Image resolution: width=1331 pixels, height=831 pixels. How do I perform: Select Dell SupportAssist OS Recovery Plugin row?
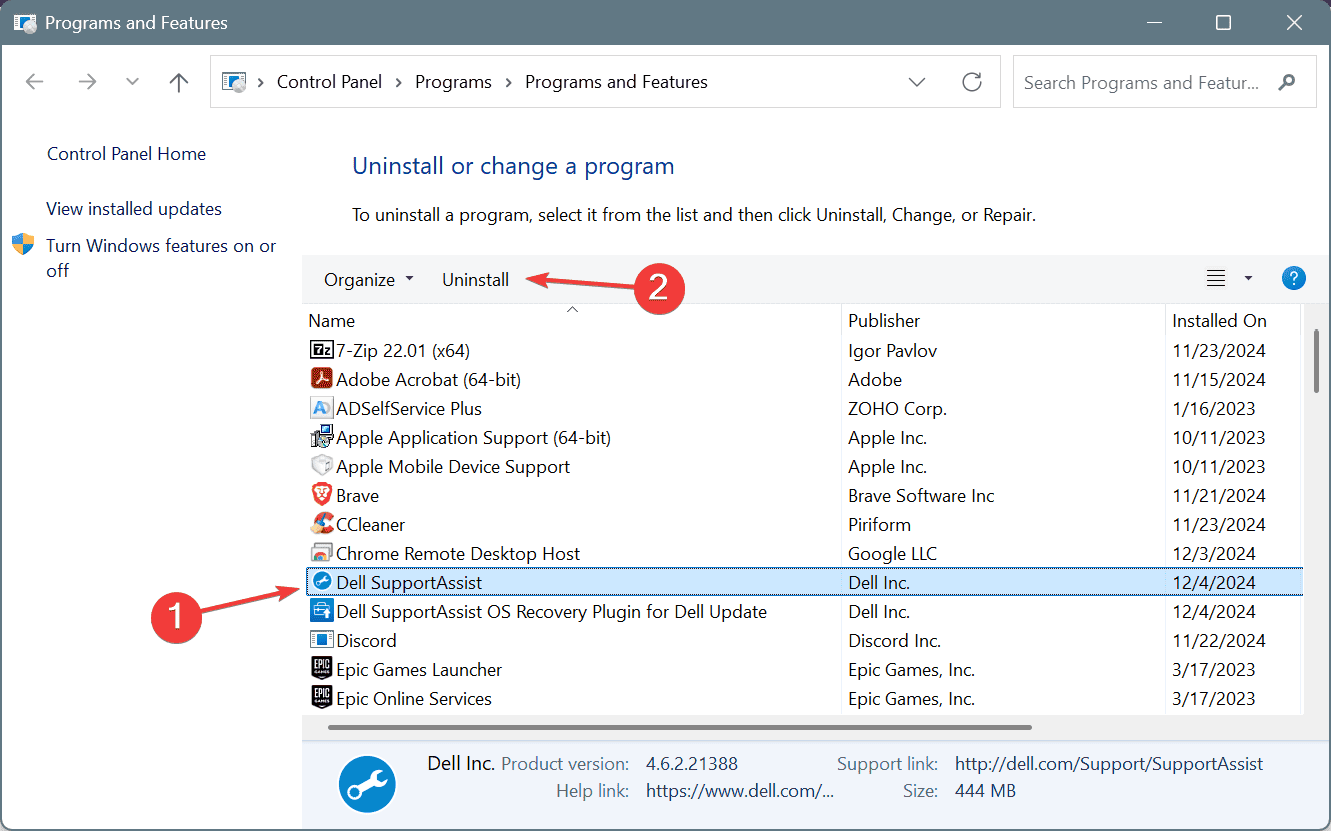805,611
